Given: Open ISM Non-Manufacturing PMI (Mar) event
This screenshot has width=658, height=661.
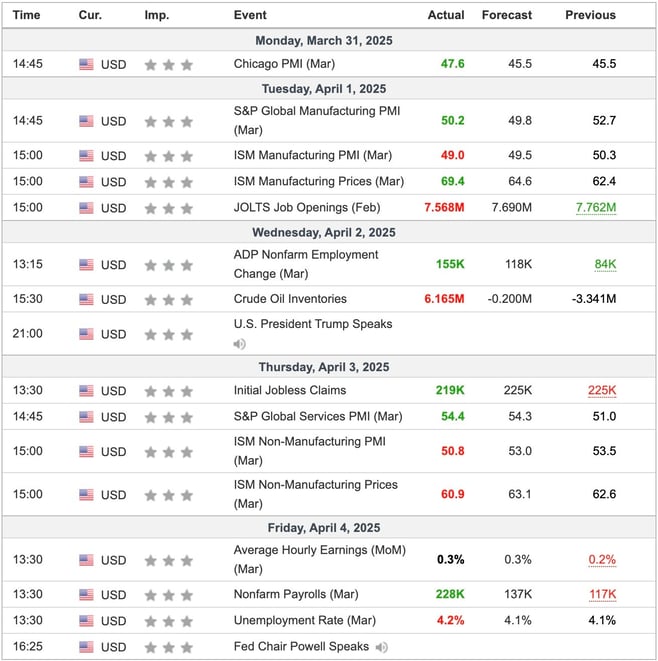Looking at the screenshot, I should pyautogui.click(x=309, y=451).
